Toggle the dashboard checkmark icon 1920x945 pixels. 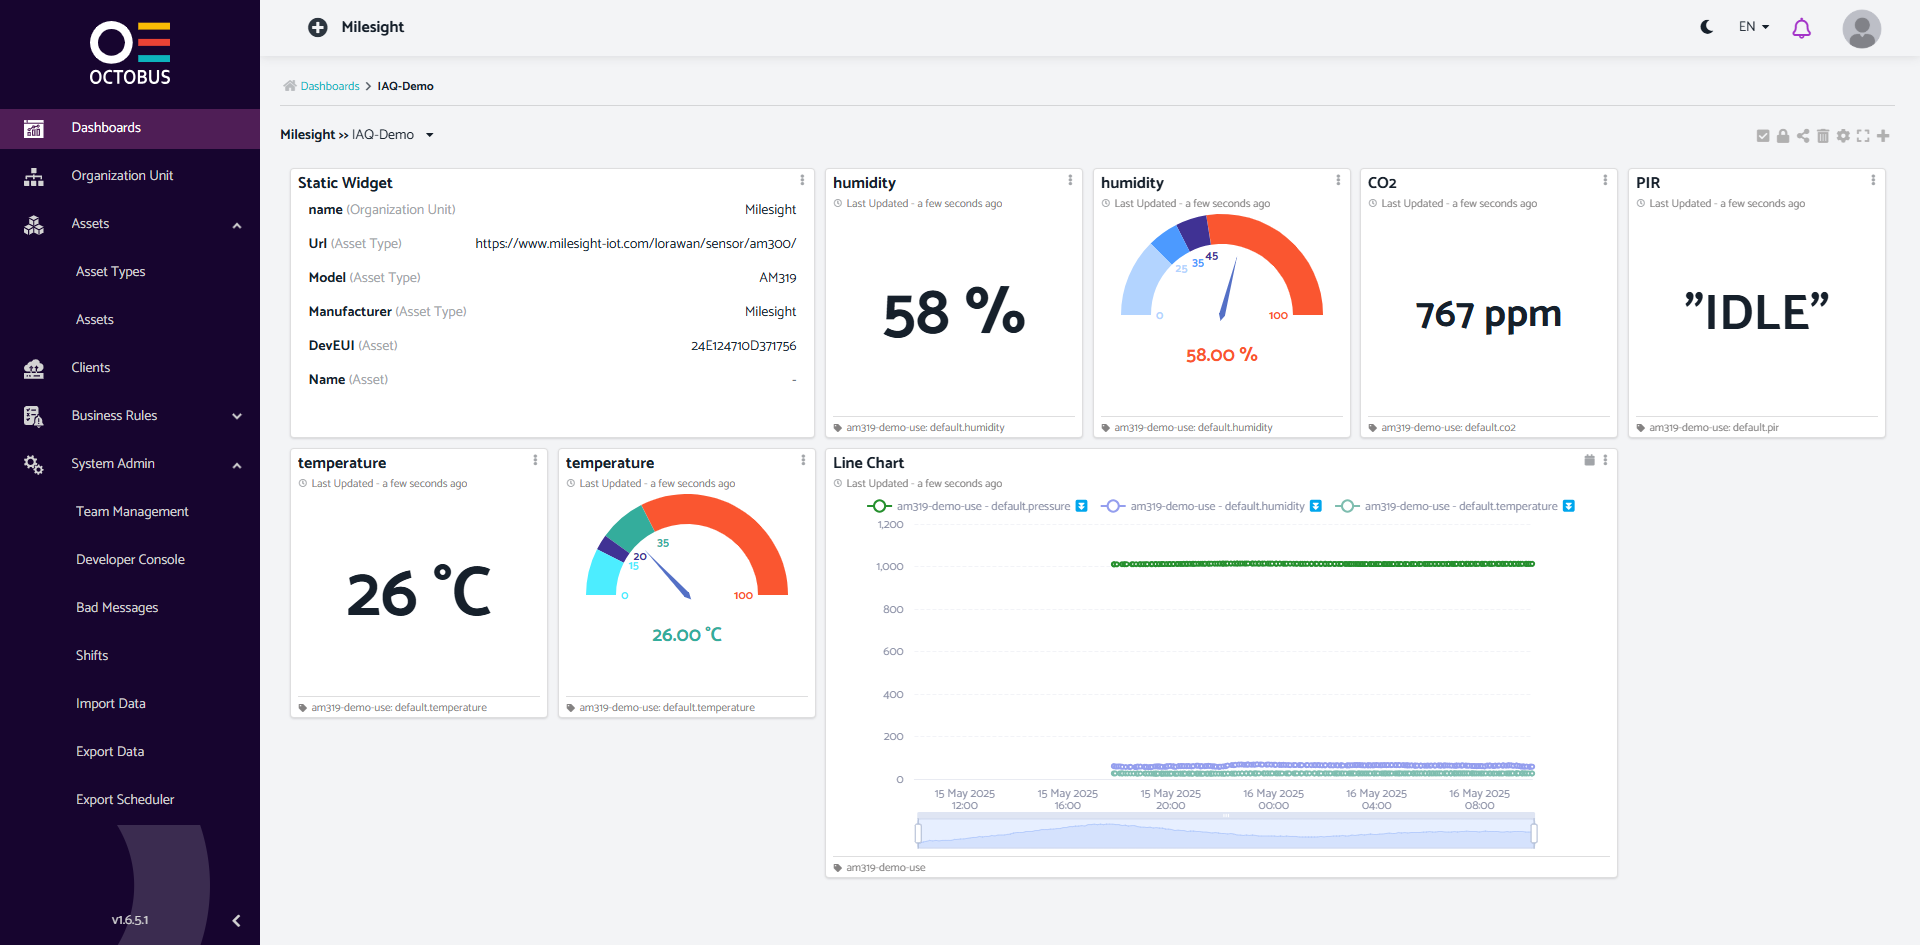(1763, 136)
